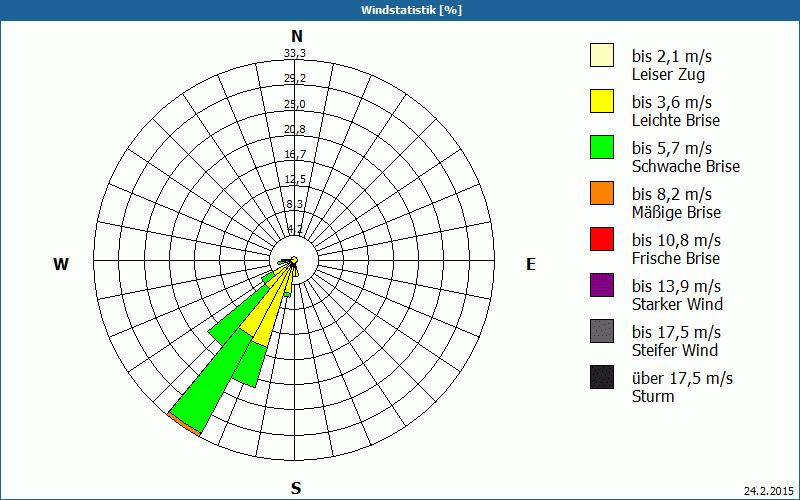Click the 'Steifer Wind' legend label
800x500 pixels.
(x=674, y=350)
